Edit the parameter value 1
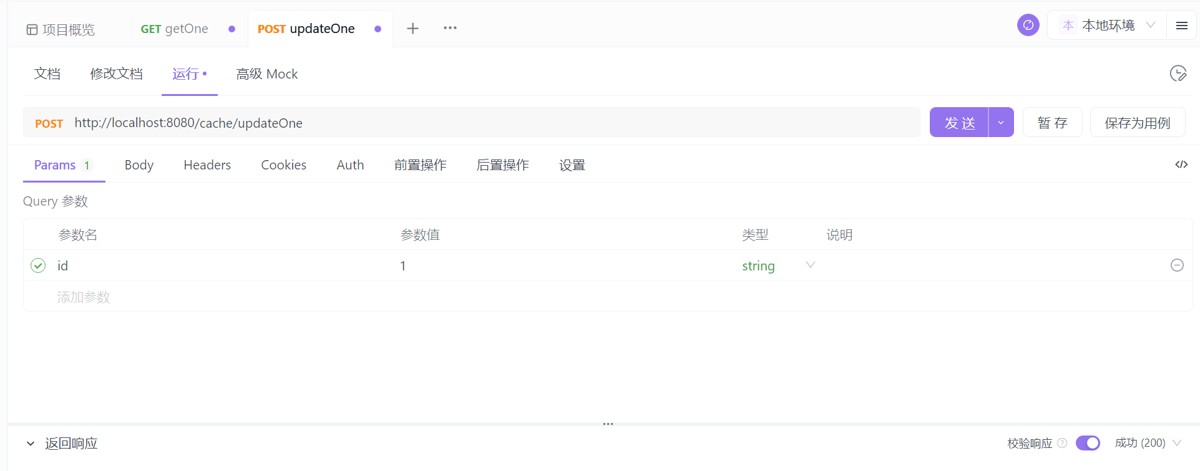This screenshot has height=471, width=1200. (x=565, y=266)
